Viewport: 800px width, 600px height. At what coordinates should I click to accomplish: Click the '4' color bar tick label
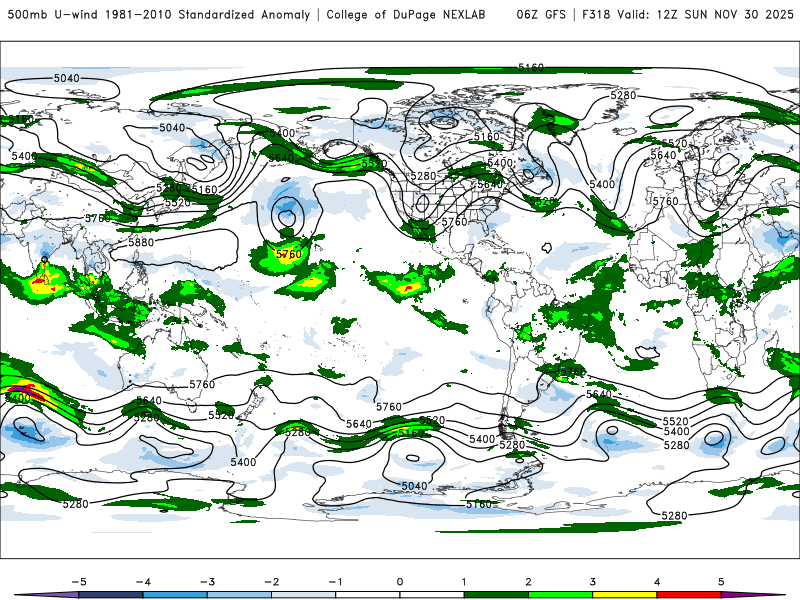[x=657, y=582]
